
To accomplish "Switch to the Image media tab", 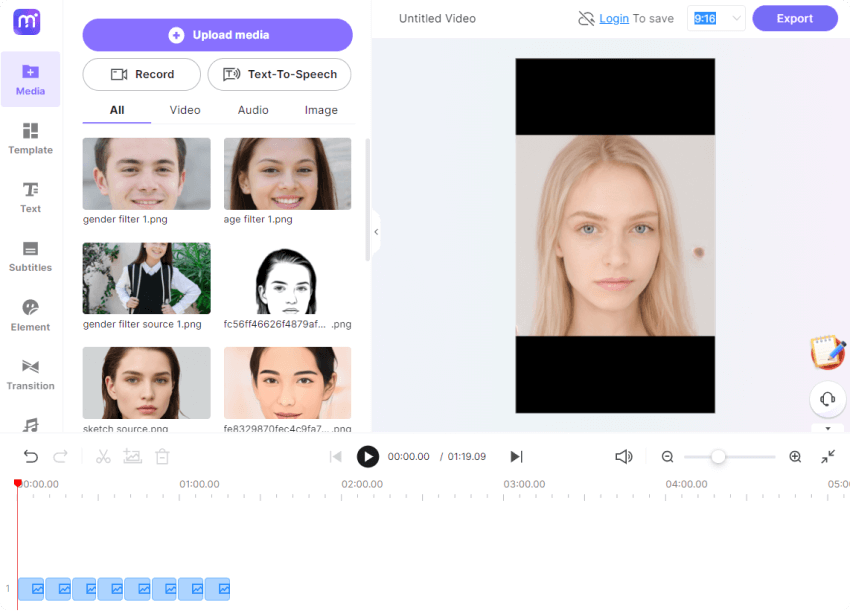I will tap(320, 110).
